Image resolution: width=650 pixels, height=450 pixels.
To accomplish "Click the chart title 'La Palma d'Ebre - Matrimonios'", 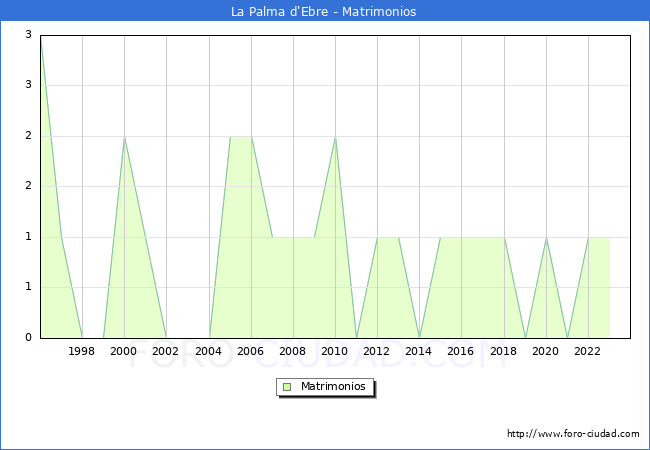I will click(323, 12).
